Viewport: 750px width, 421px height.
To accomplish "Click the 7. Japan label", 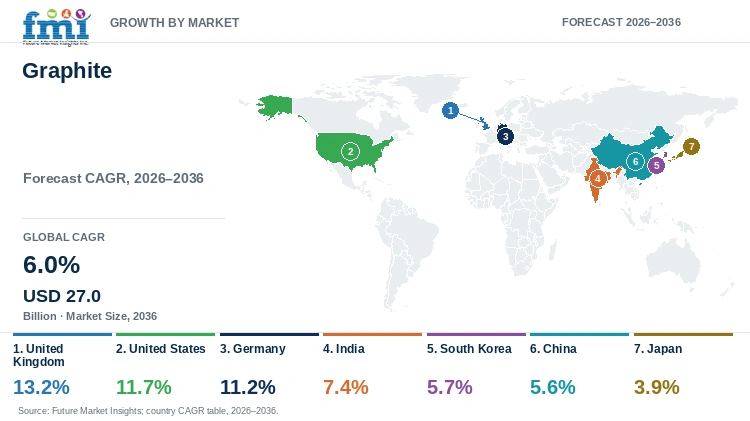I will click(x=658, y=349).
